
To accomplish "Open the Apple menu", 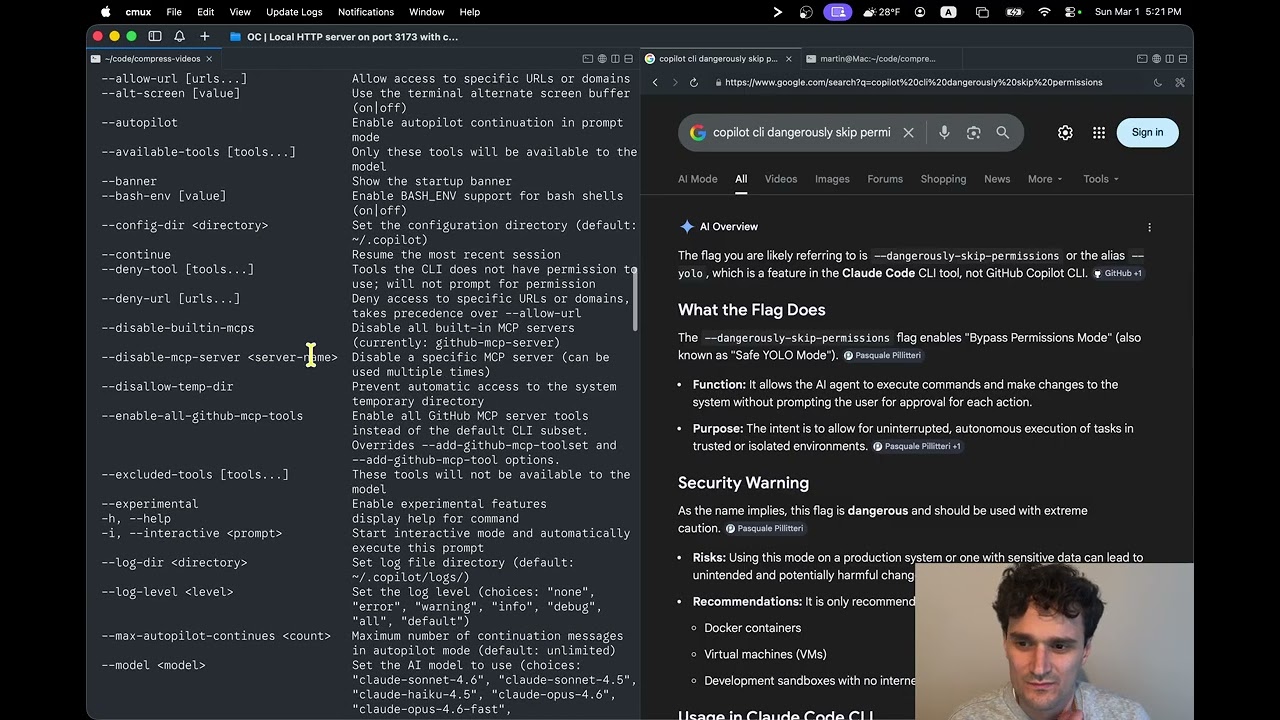I will point(106,12).
